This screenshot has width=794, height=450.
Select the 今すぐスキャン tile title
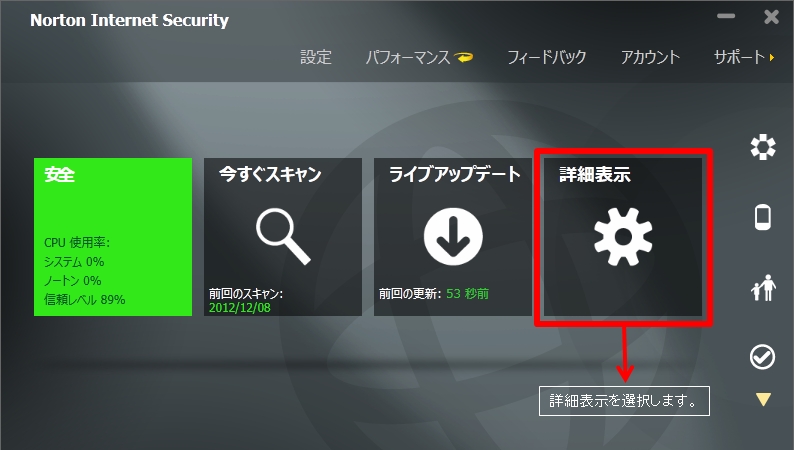(270, 174)
